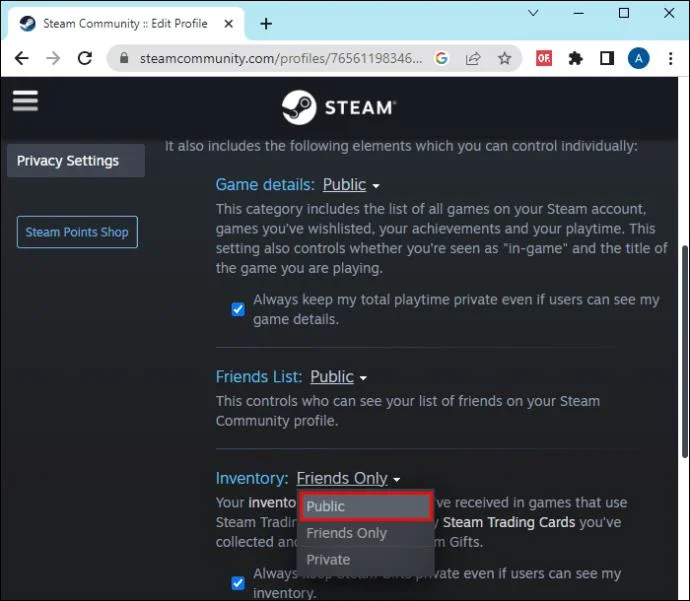This screenshot has width=690, height=601.
Task: Choose Public in the Inventory dropdown
Action: tap(365, 506)
